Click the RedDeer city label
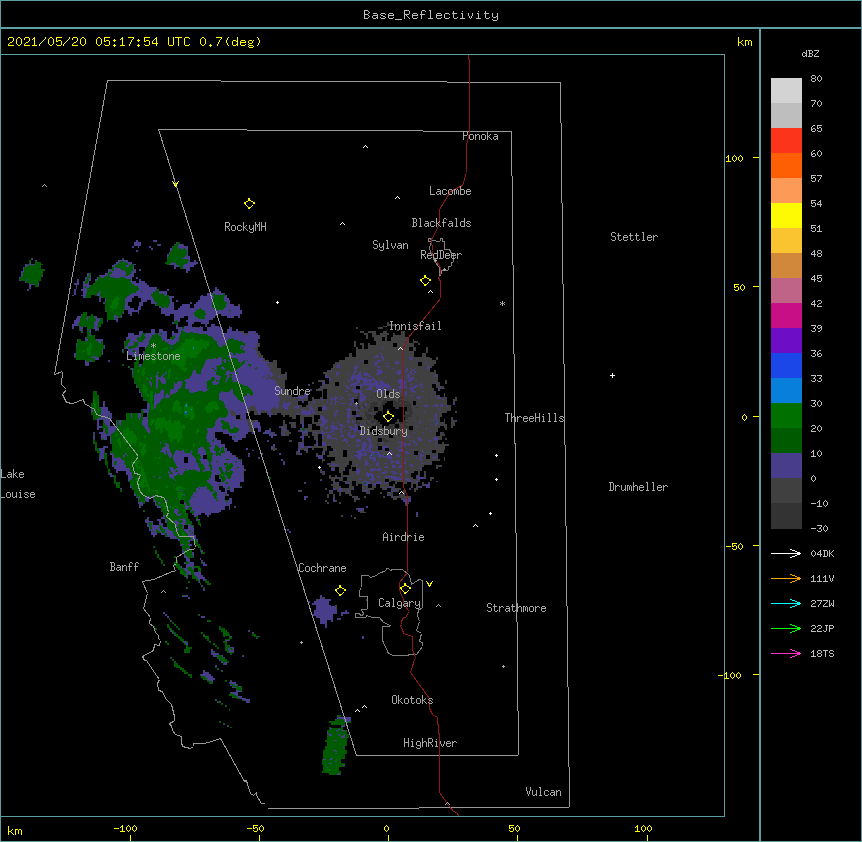The height and width of the screenshot is (842, 862). (441, 255)
